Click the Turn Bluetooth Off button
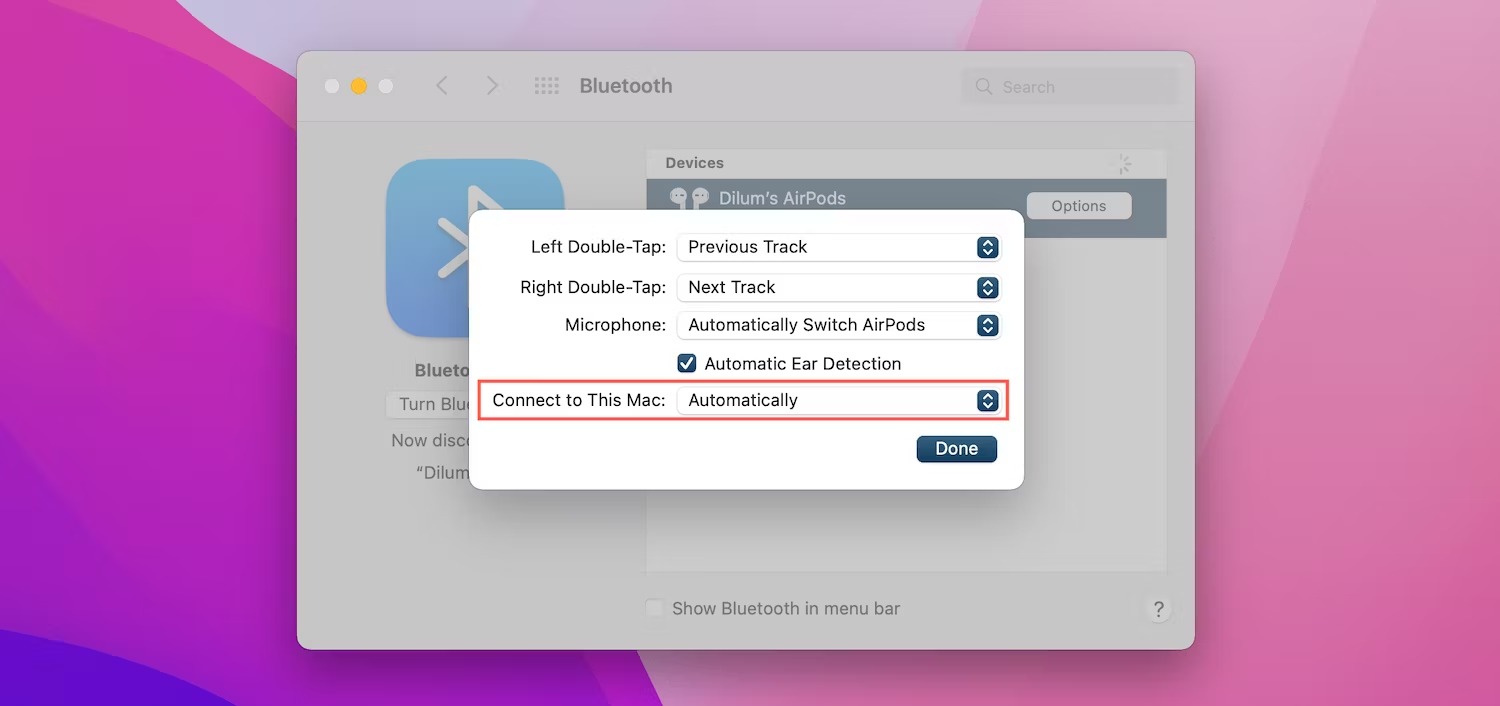This screenshot has width=1500, height=706. pos(428,404)
